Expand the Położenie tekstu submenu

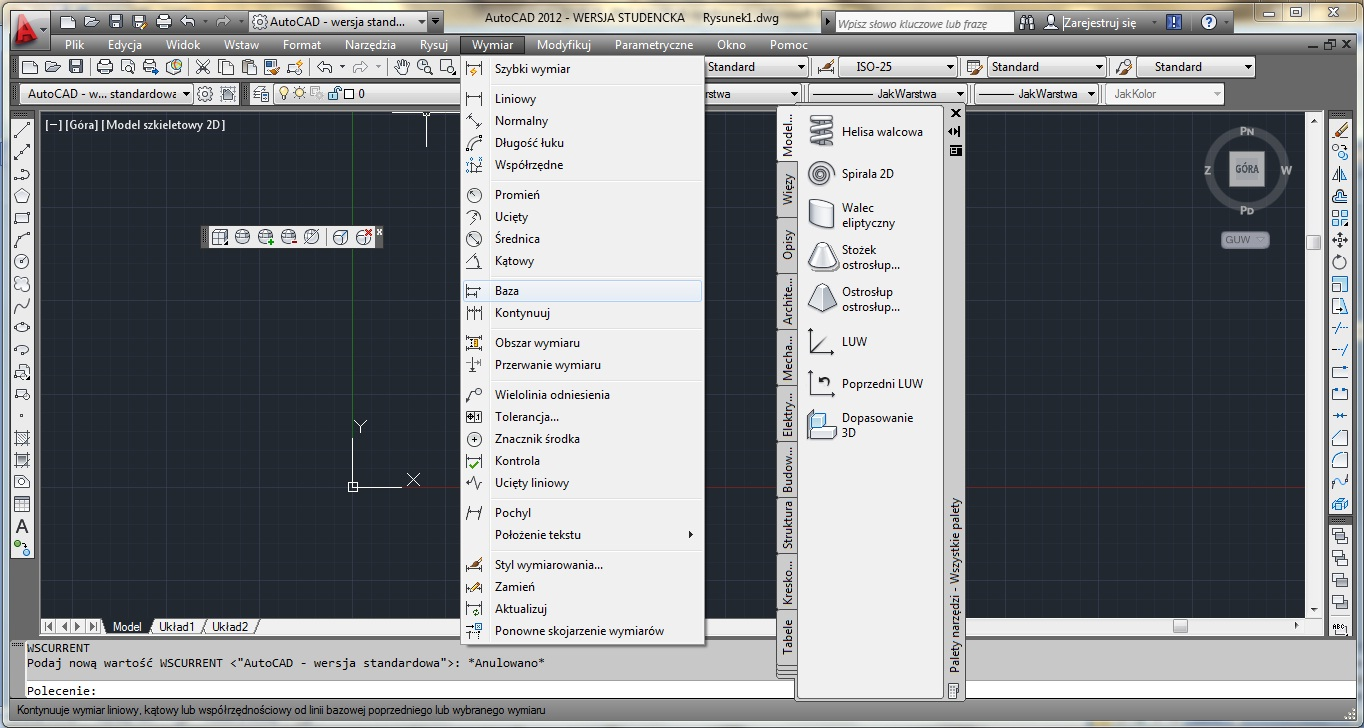[x=583, y=534]
